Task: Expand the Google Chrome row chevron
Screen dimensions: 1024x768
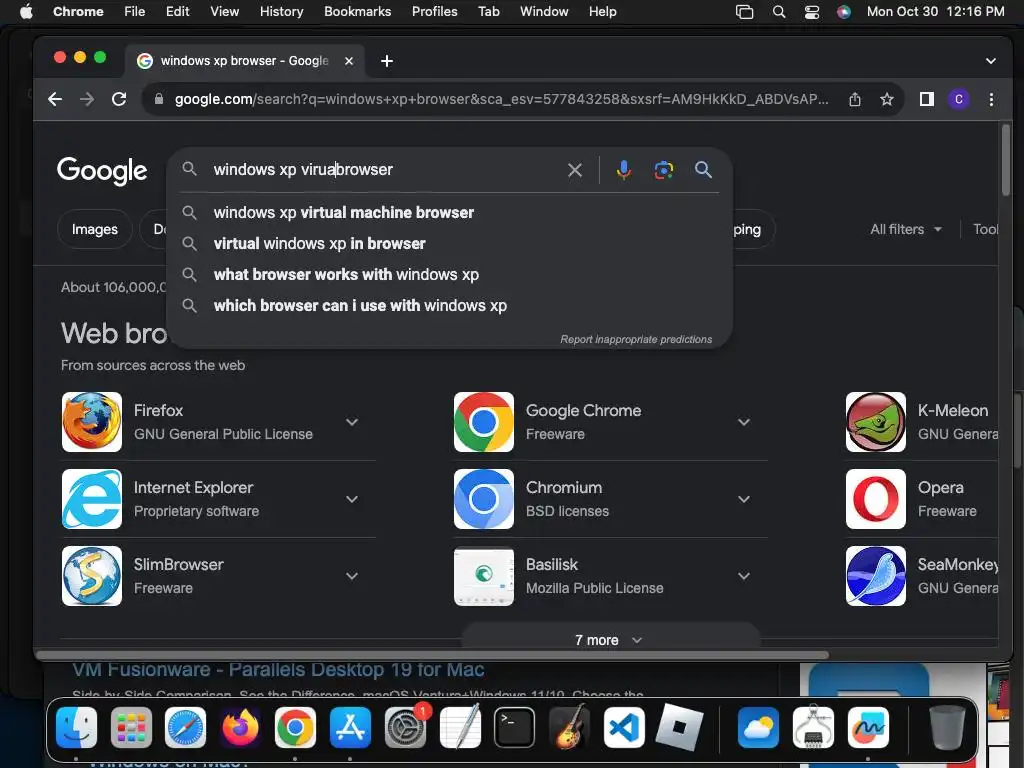Action: tap(744, 423)
